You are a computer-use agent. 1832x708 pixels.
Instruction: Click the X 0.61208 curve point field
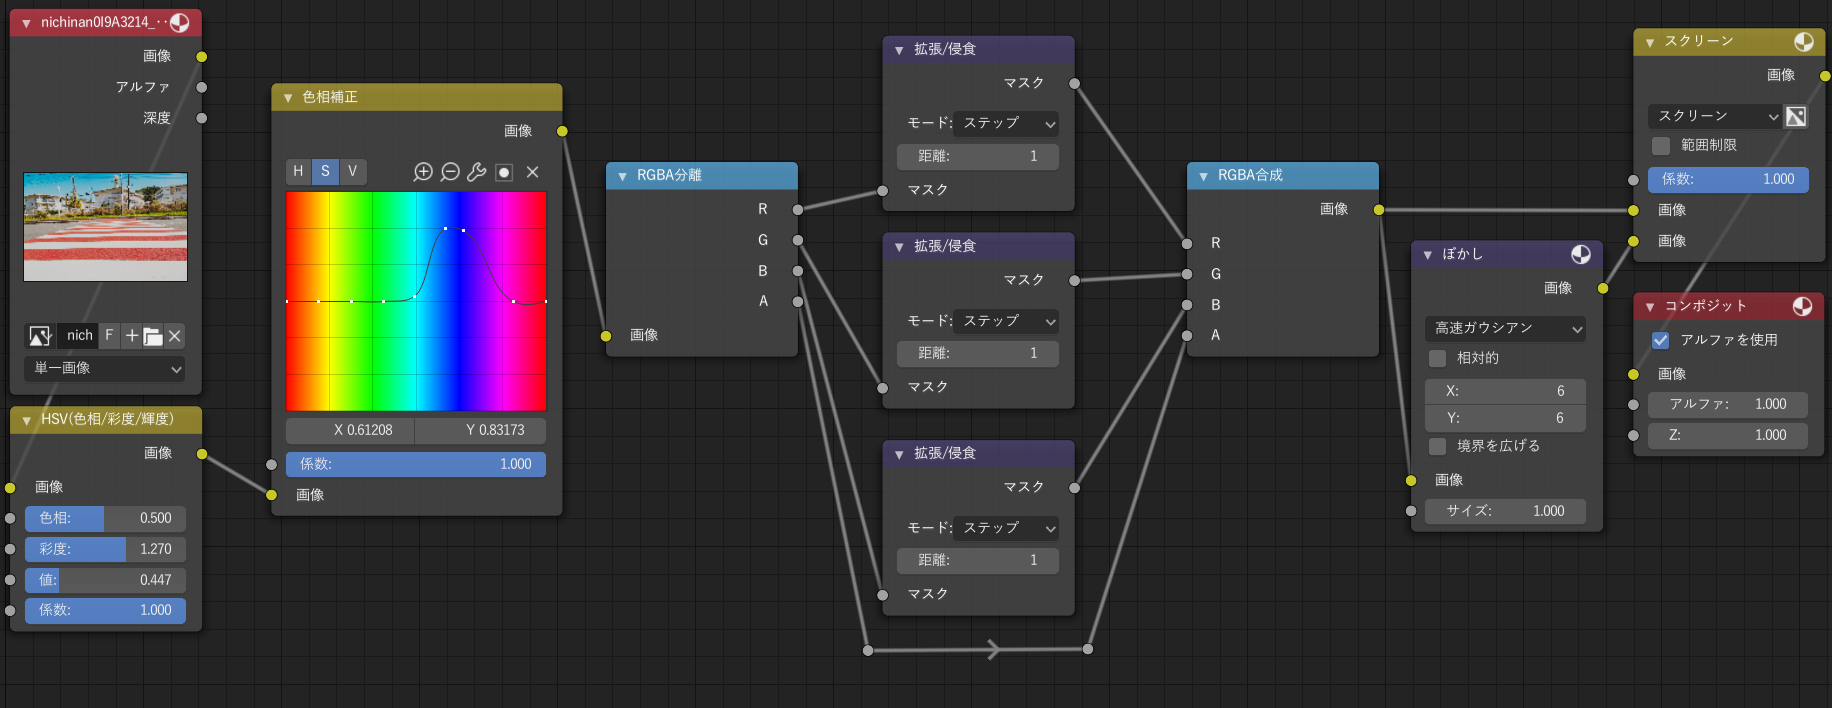(351, 430)
